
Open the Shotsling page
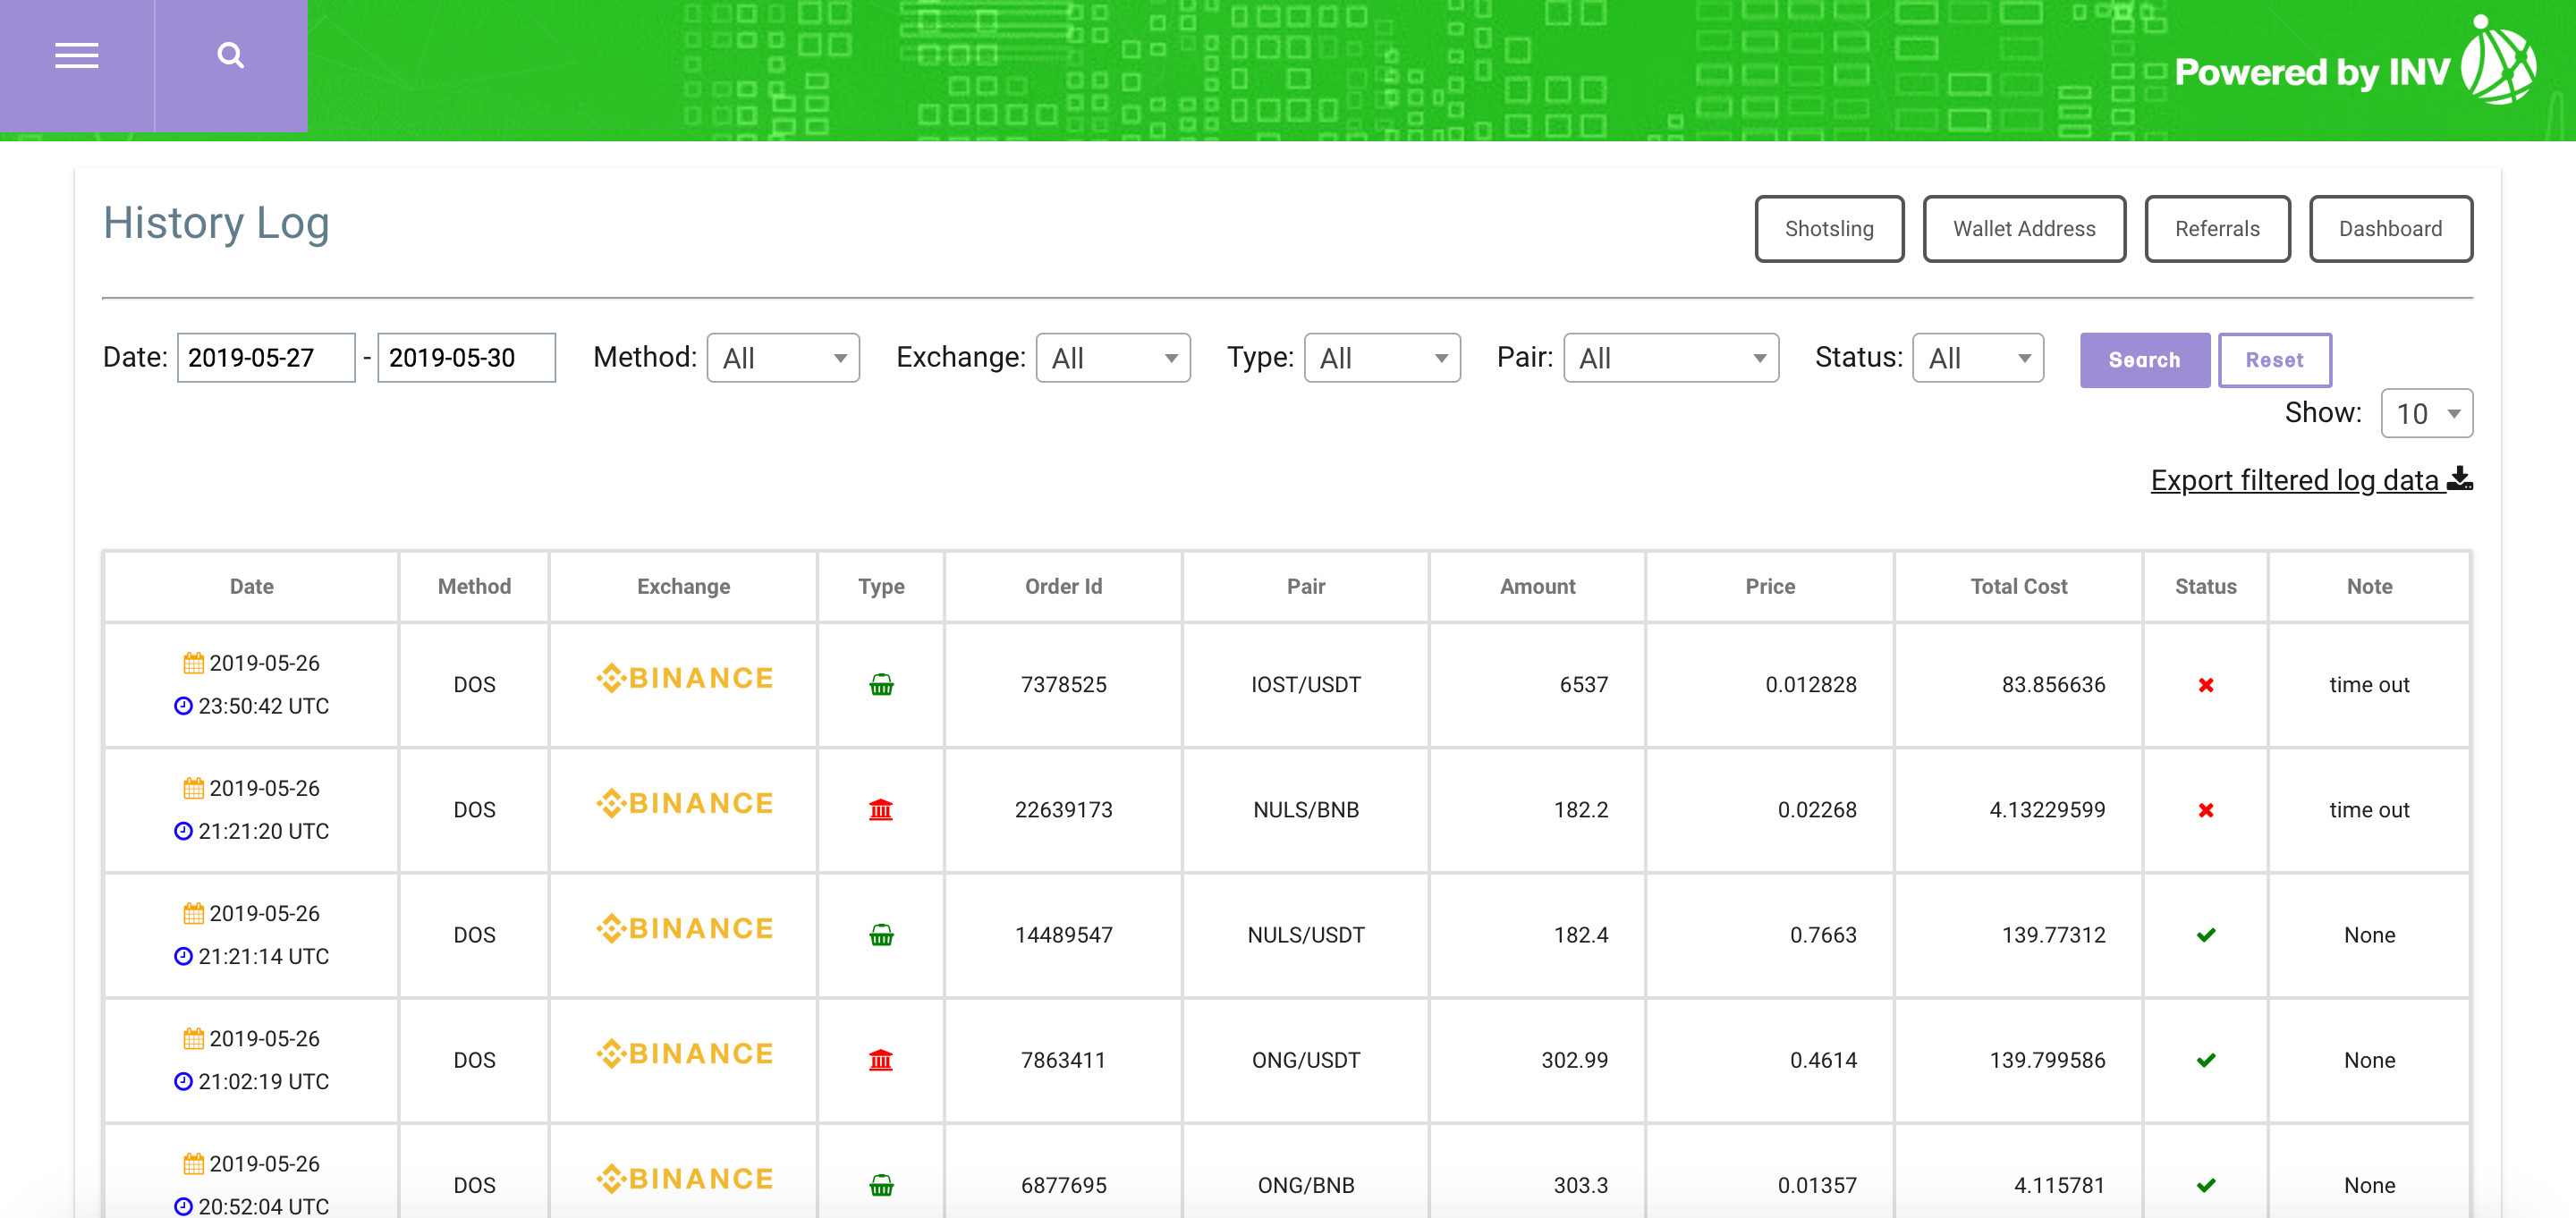coord(1829,229)
